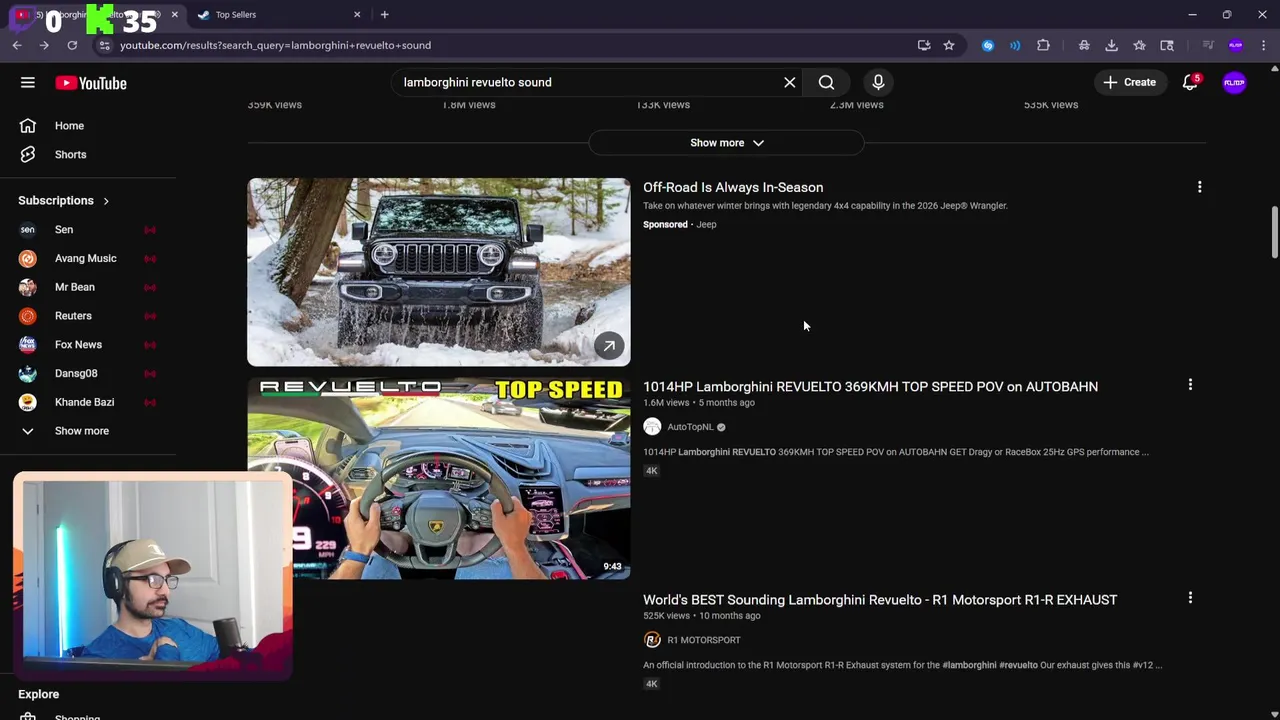1280x720 pixels.
Task: Open the R1 MOTORSPORT channel name
Action: click(x=704, y=640)
